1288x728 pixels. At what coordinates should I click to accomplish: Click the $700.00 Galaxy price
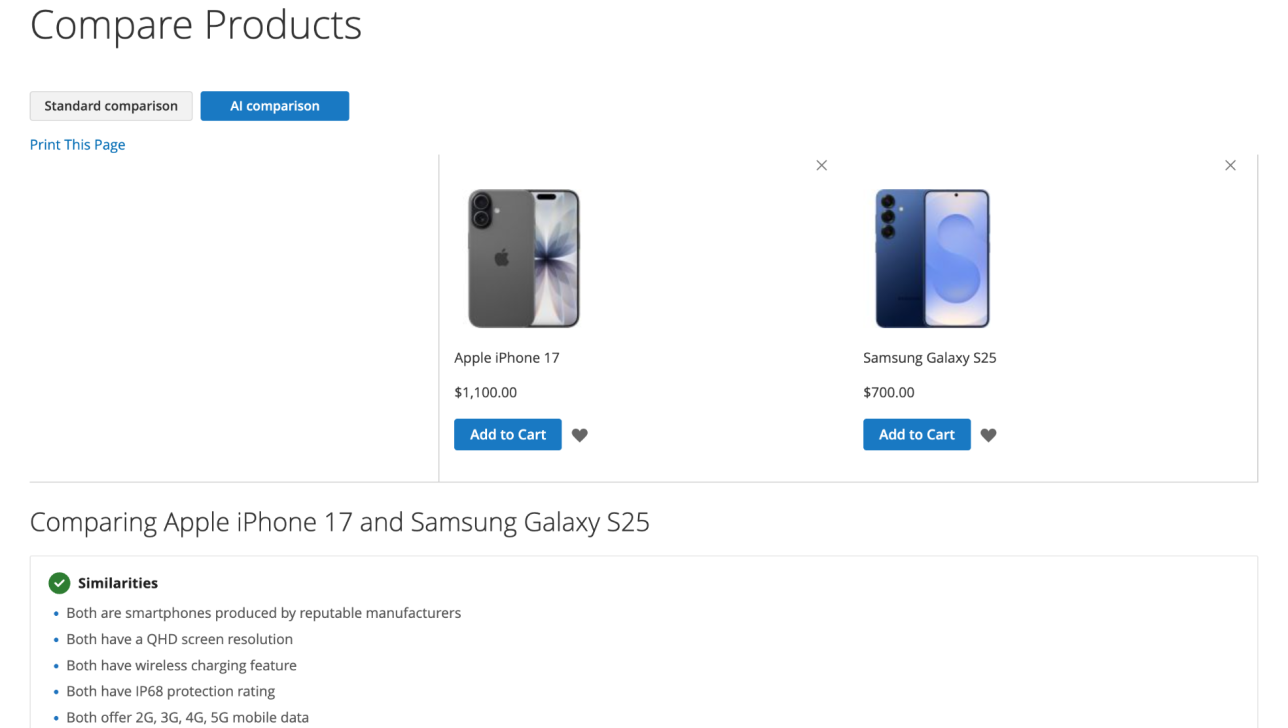pyautogui.click(x=889, y=393)
